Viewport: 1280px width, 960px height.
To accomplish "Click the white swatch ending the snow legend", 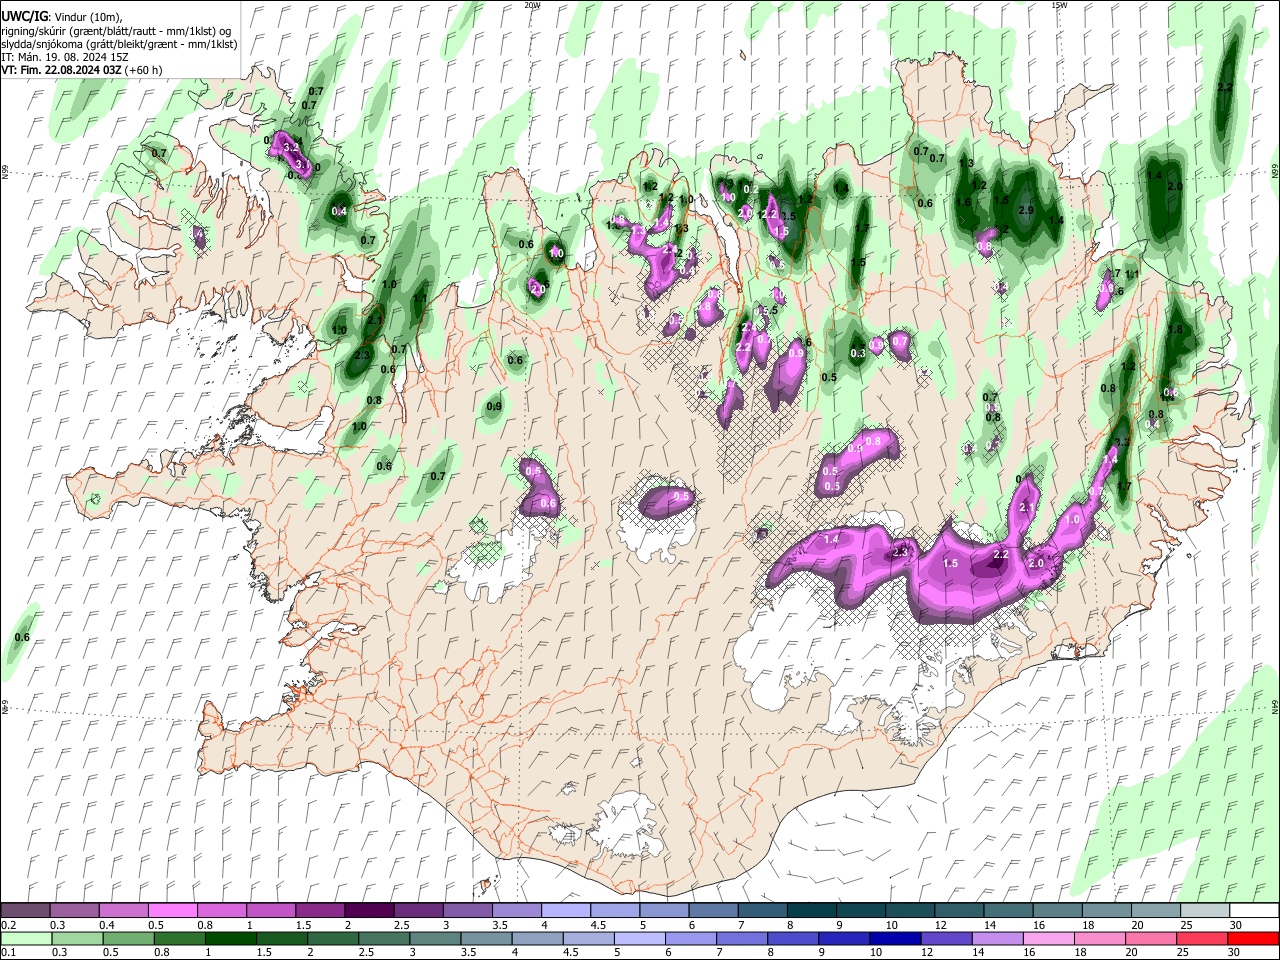I will pyautogui.click(x=1254, y=910).
